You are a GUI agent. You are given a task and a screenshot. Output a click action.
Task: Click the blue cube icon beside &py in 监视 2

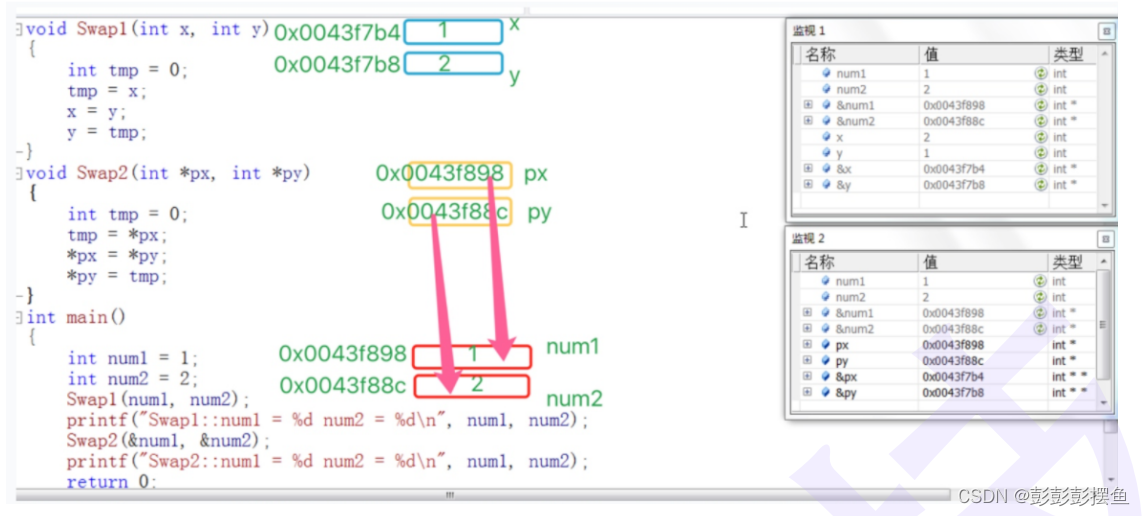point(826,393)
